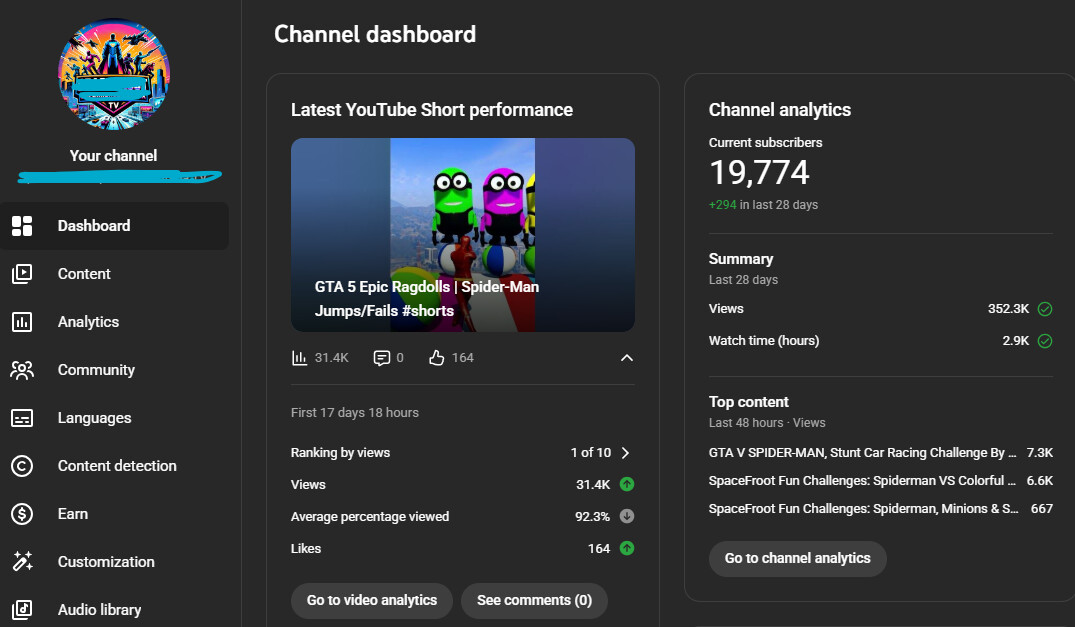The image size is (1075, 627).
Task: Collapse the Short performance details chevron
Action: pos(626,358)
